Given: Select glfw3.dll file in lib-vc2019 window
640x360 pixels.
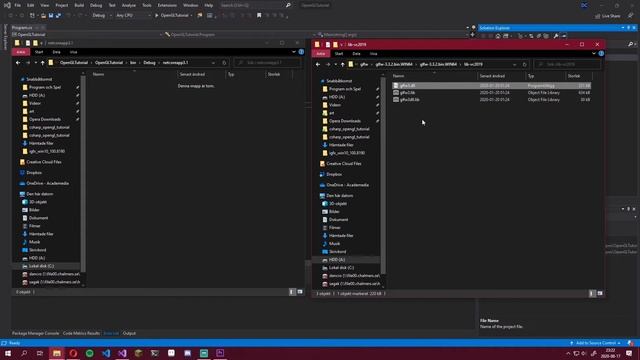Looking at the screenshot, I should [x=491, y=86].
